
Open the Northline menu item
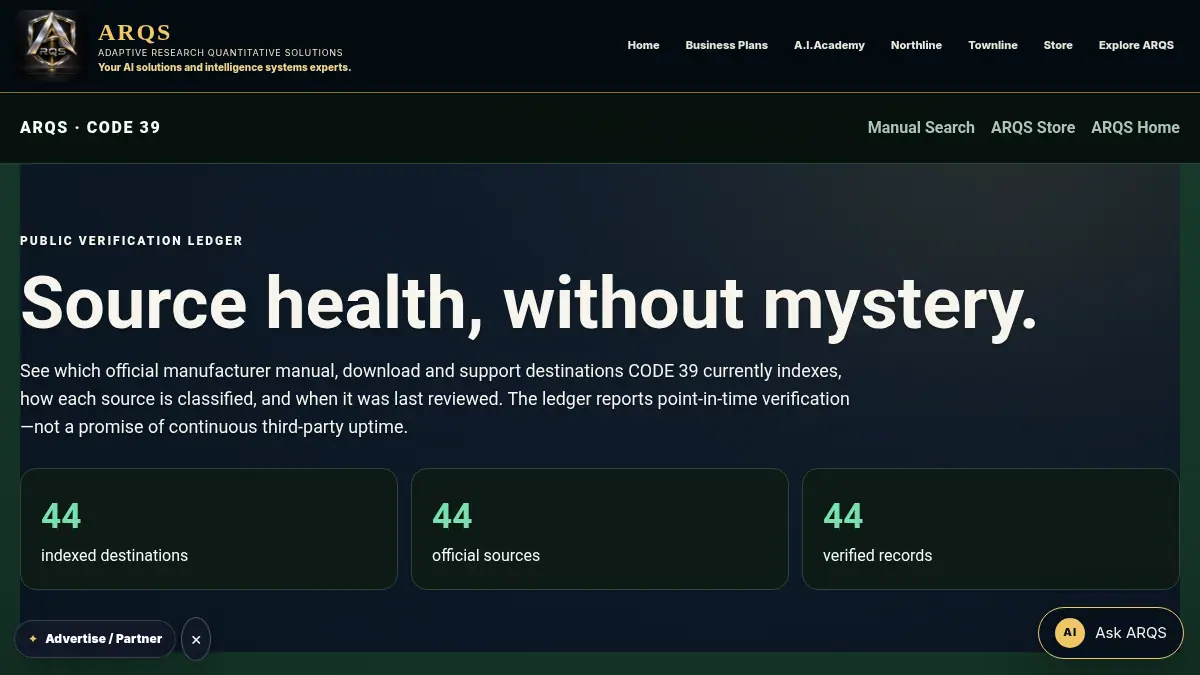(916, 45)
